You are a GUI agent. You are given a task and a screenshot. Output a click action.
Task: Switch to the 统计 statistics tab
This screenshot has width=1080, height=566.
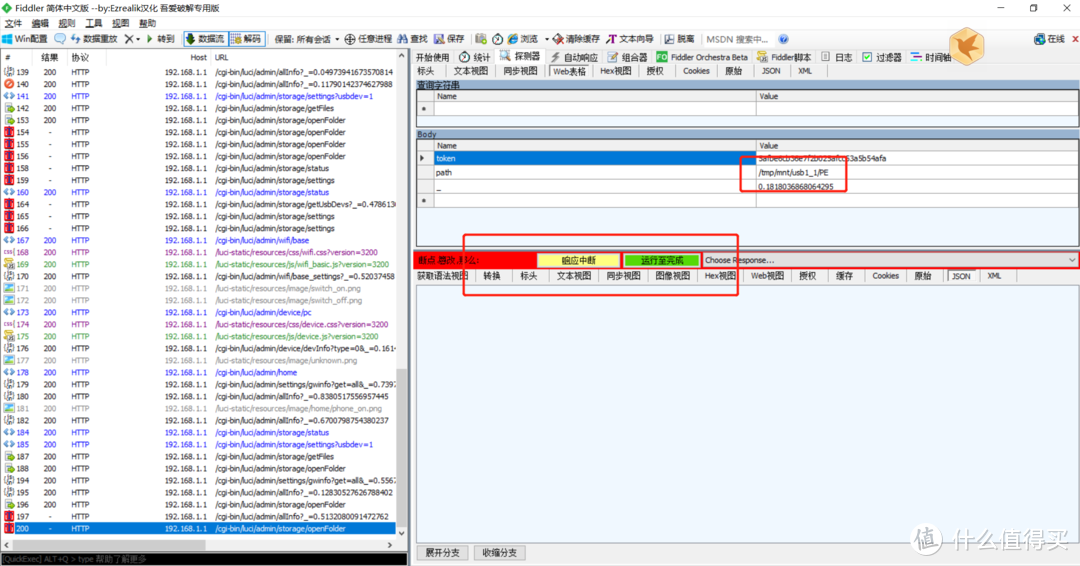(475, 57)
